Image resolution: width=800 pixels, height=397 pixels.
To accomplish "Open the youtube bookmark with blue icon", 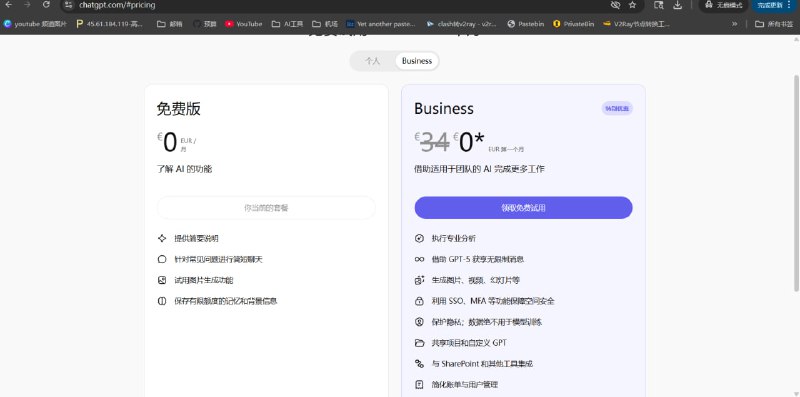I will click(x=35, y=24).
